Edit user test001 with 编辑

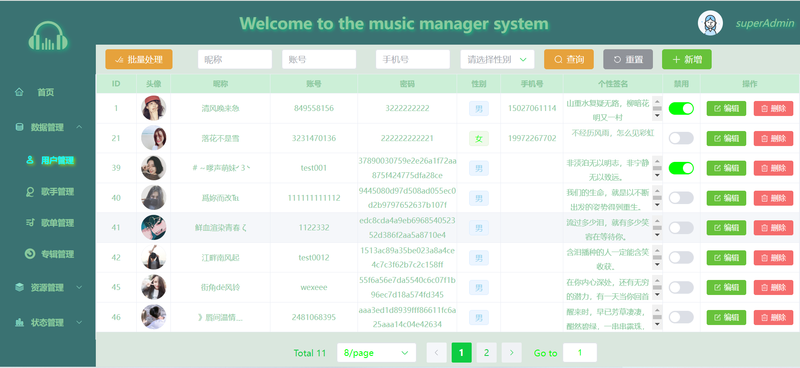click(x=726, y=168)
